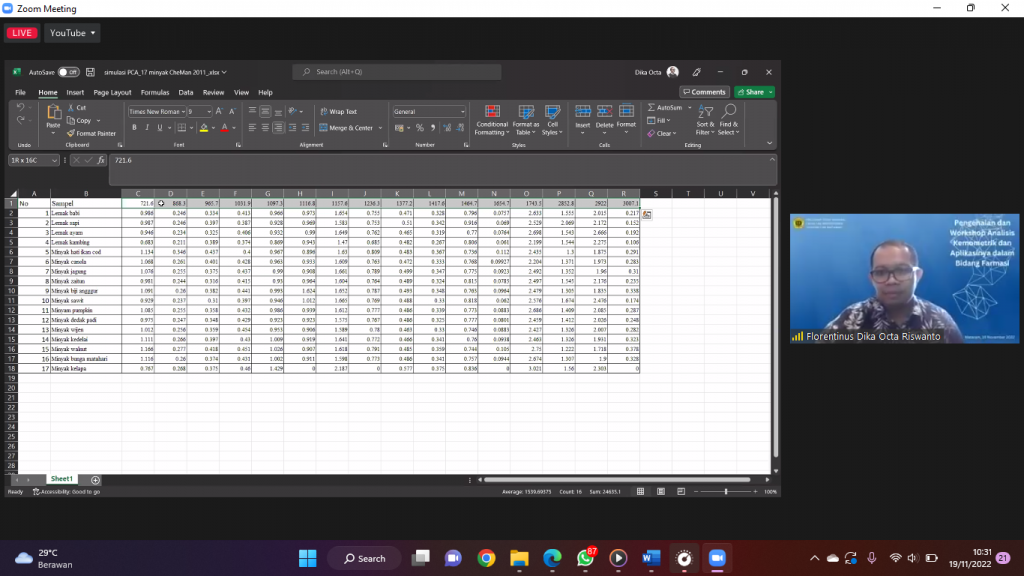1024x576 pixels.
Task: Click the Redo arrow icon
Action: 20,120
